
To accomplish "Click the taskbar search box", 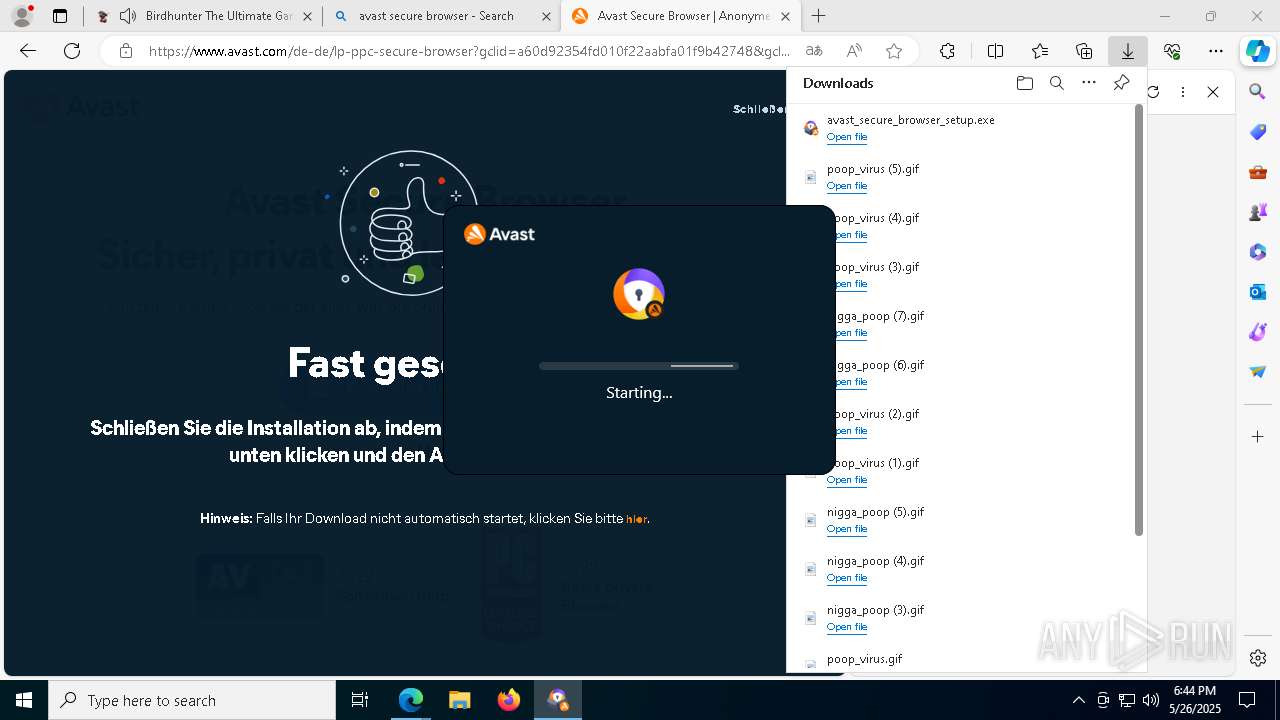I will pyautogui.click(x=192, y=700).
